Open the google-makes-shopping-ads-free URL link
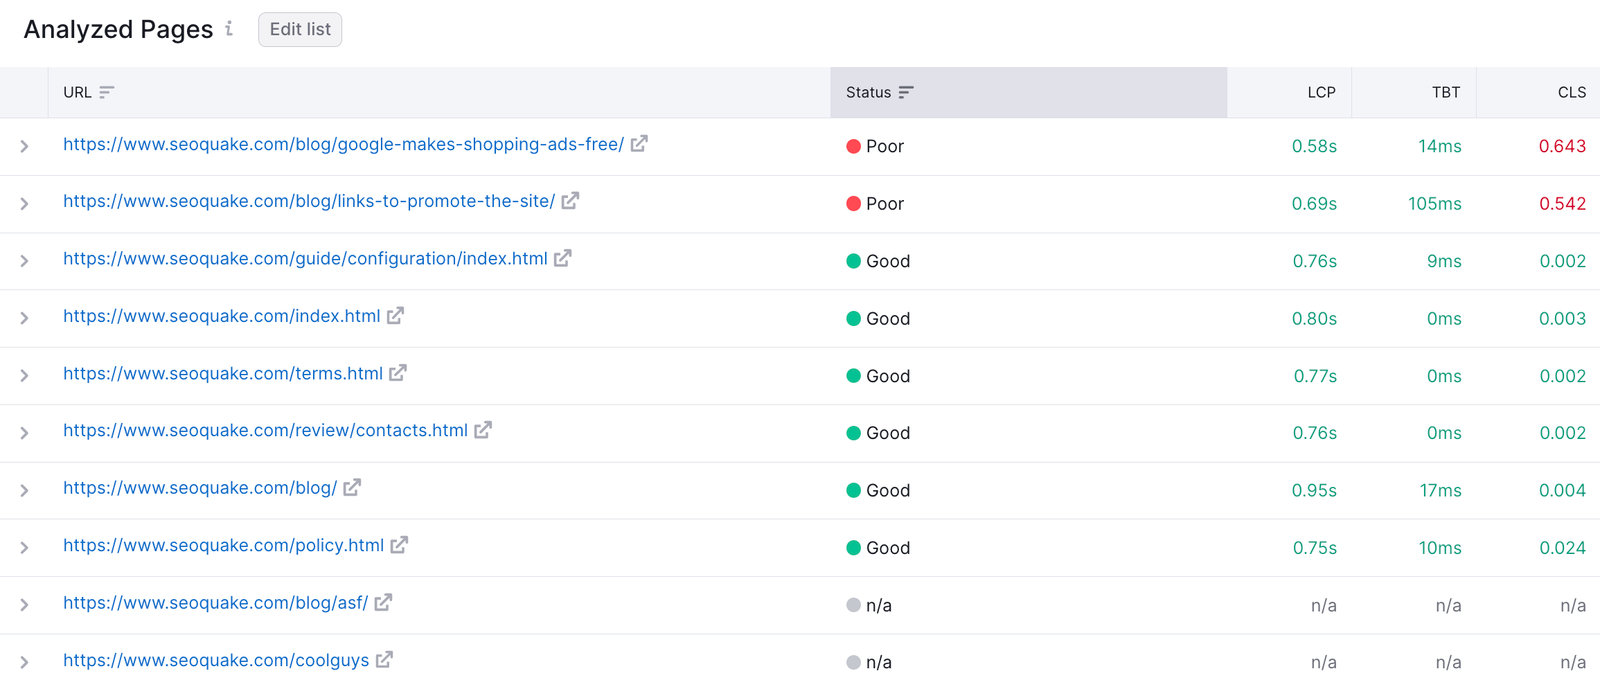 pyautogui.click(x=343, y=144)
